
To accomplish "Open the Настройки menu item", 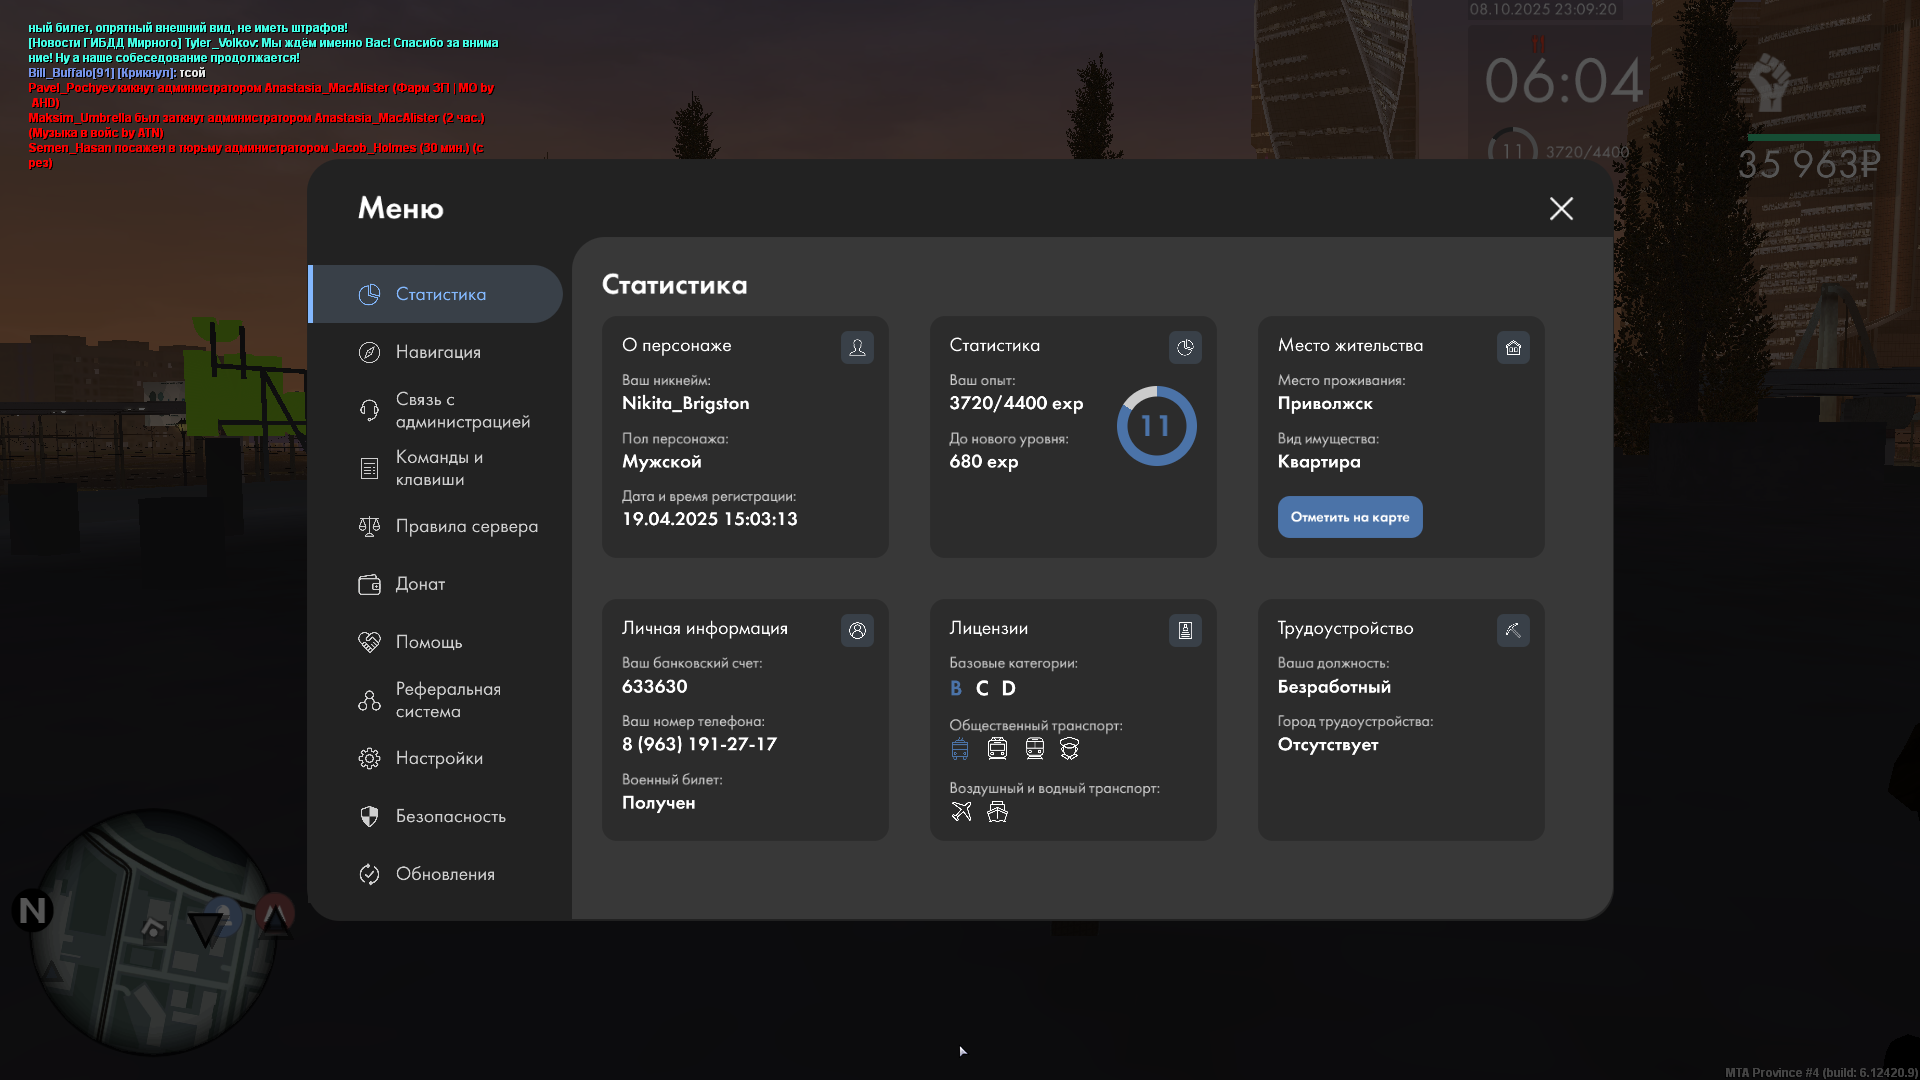I will (438, 758).
